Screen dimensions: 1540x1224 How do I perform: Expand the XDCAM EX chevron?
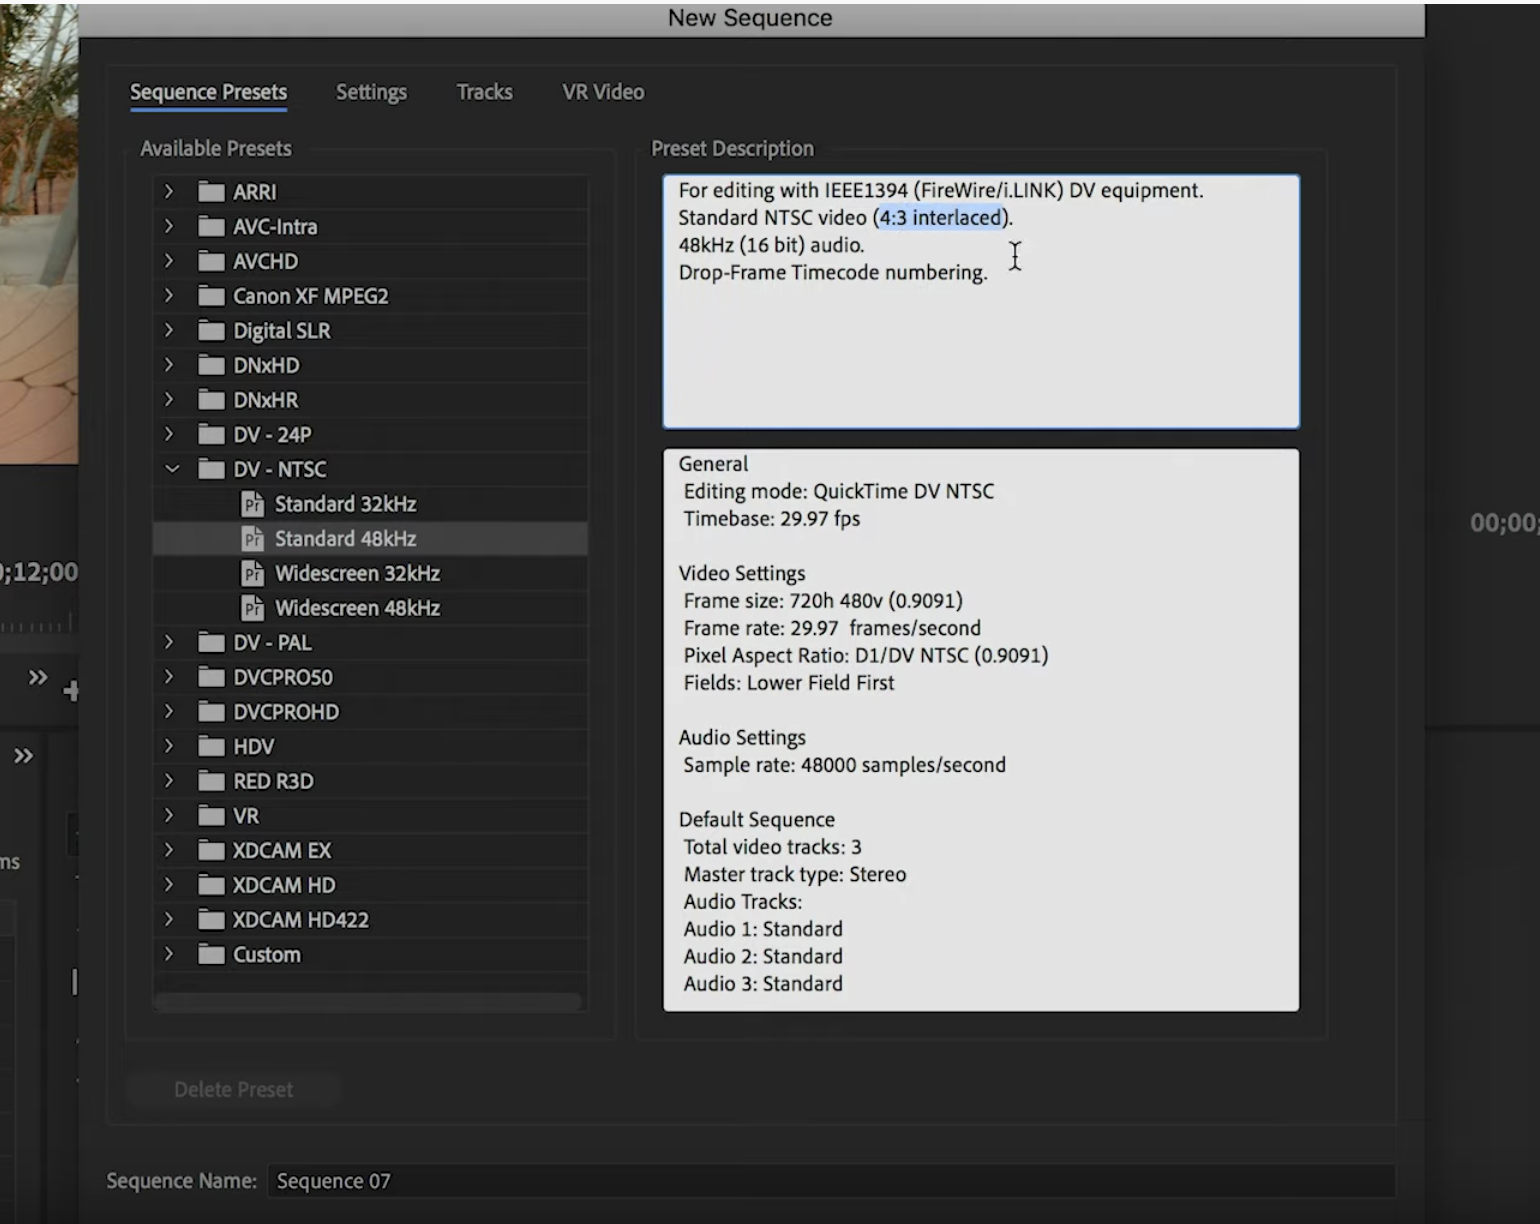pyautogui.click(x=169, y=850)
